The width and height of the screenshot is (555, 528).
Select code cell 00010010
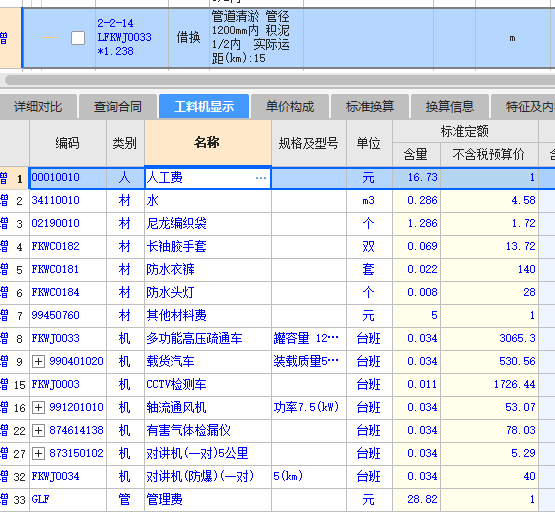pyautogui.click(x=68, y=178)
